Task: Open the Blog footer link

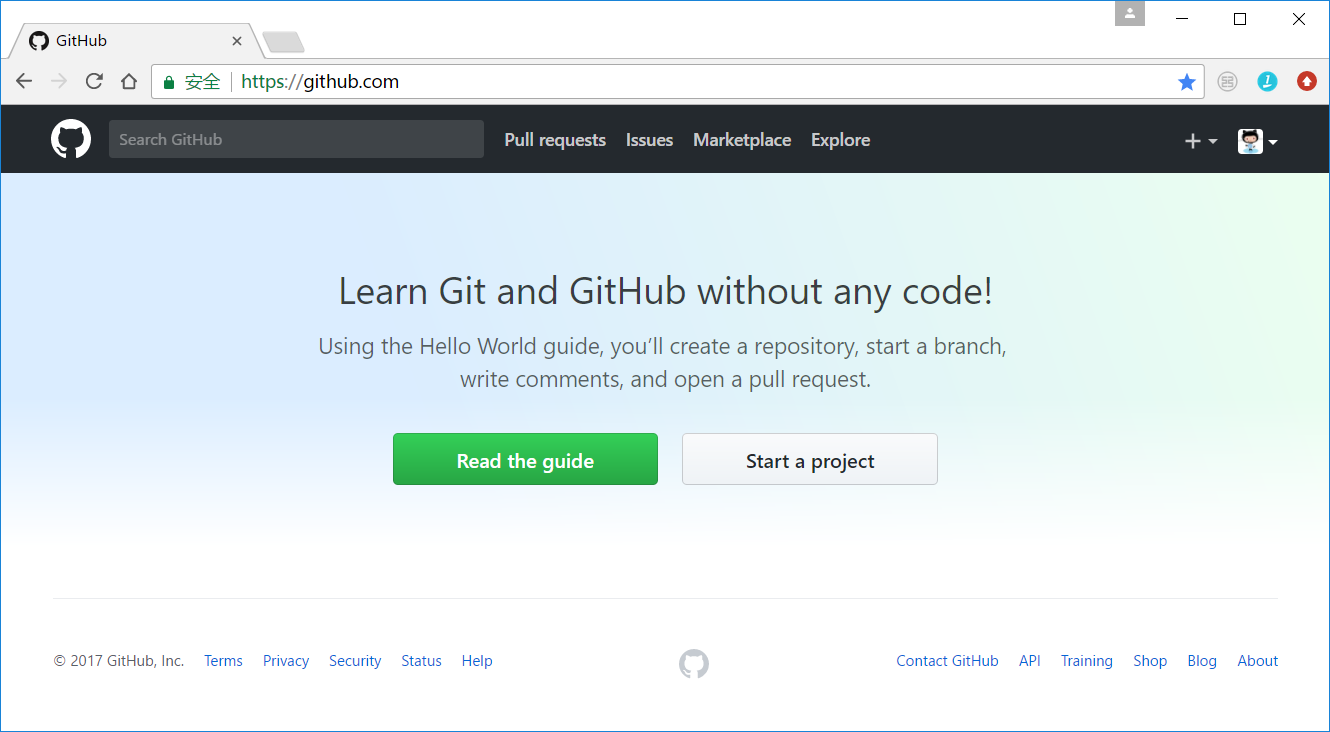Action: coord(1202,661)
